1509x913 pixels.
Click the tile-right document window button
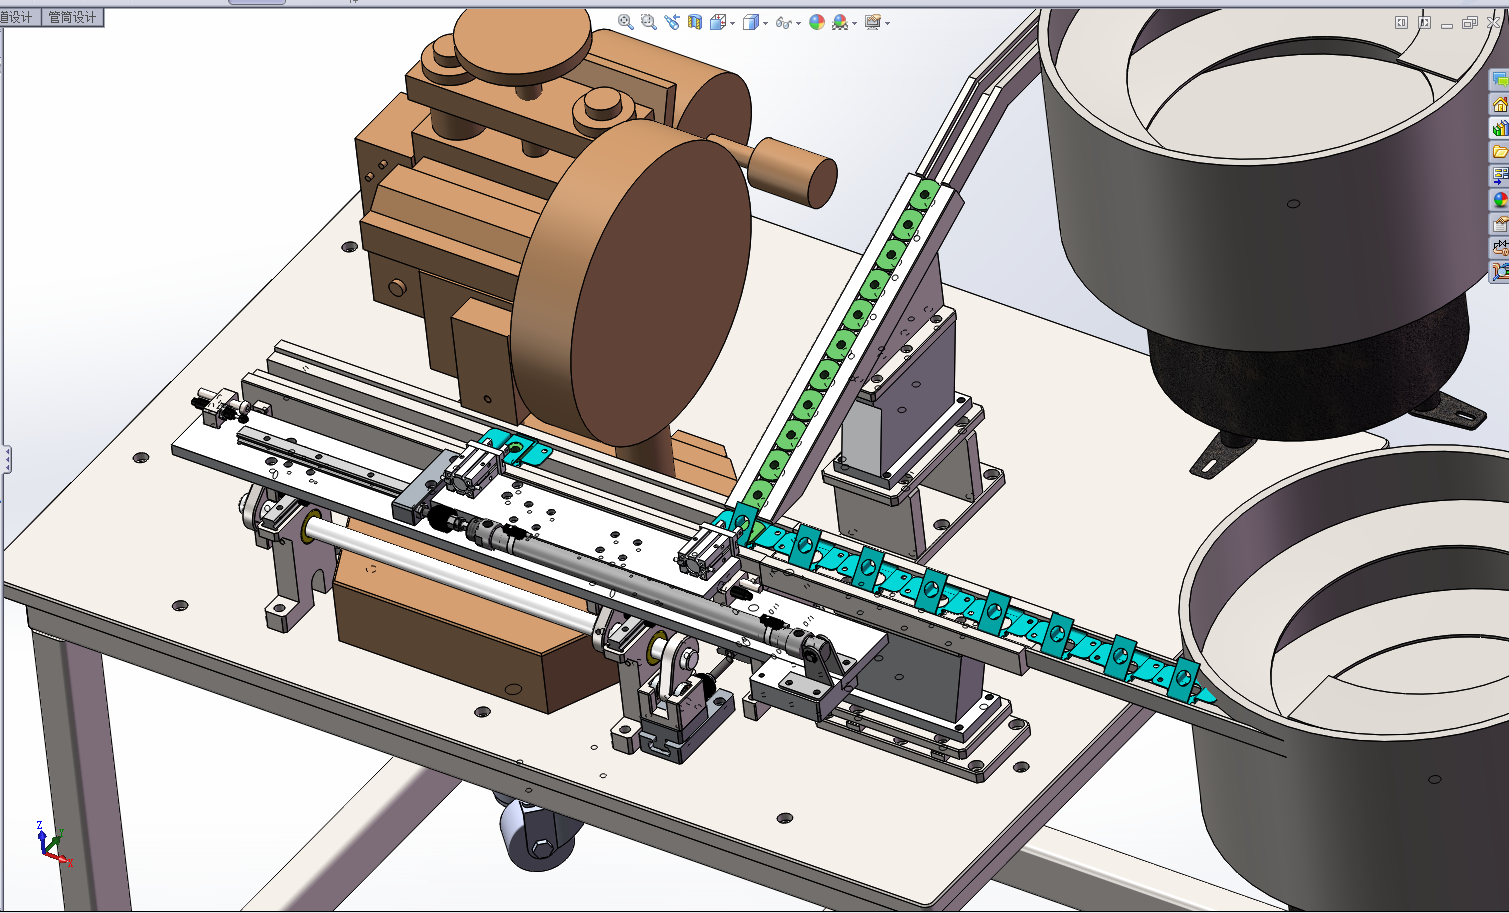[x=1424, y=22]
